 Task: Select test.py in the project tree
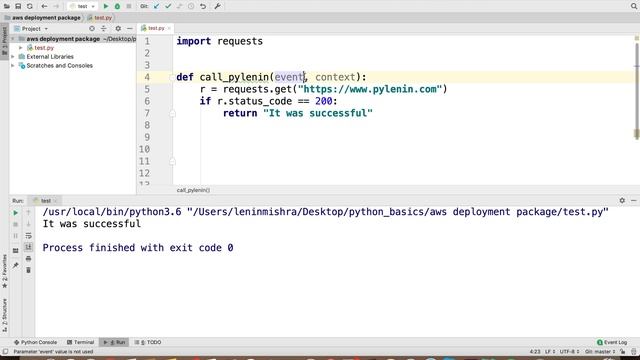[x=44, y=48]
